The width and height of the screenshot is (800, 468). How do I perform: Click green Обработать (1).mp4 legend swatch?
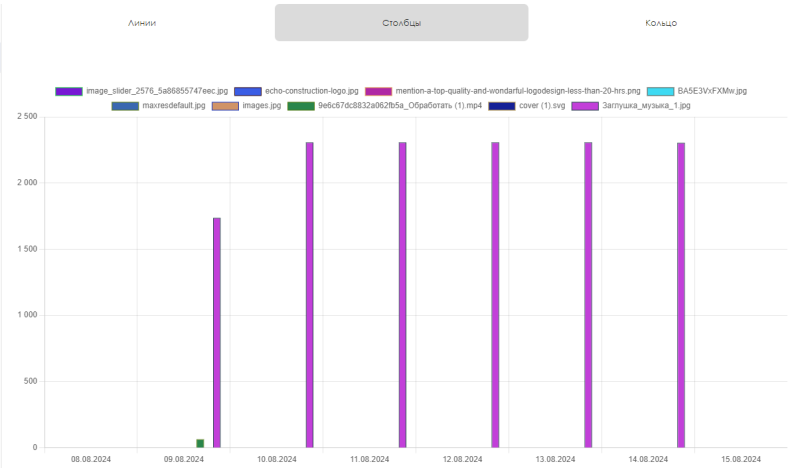point(301,105)
